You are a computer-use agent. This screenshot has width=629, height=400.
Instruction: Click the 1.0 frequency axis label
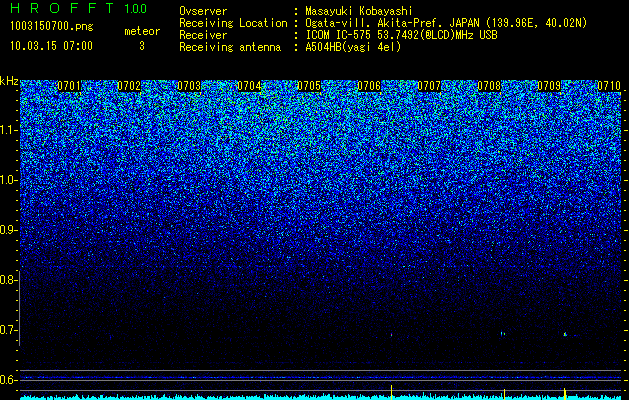point(8,180)
